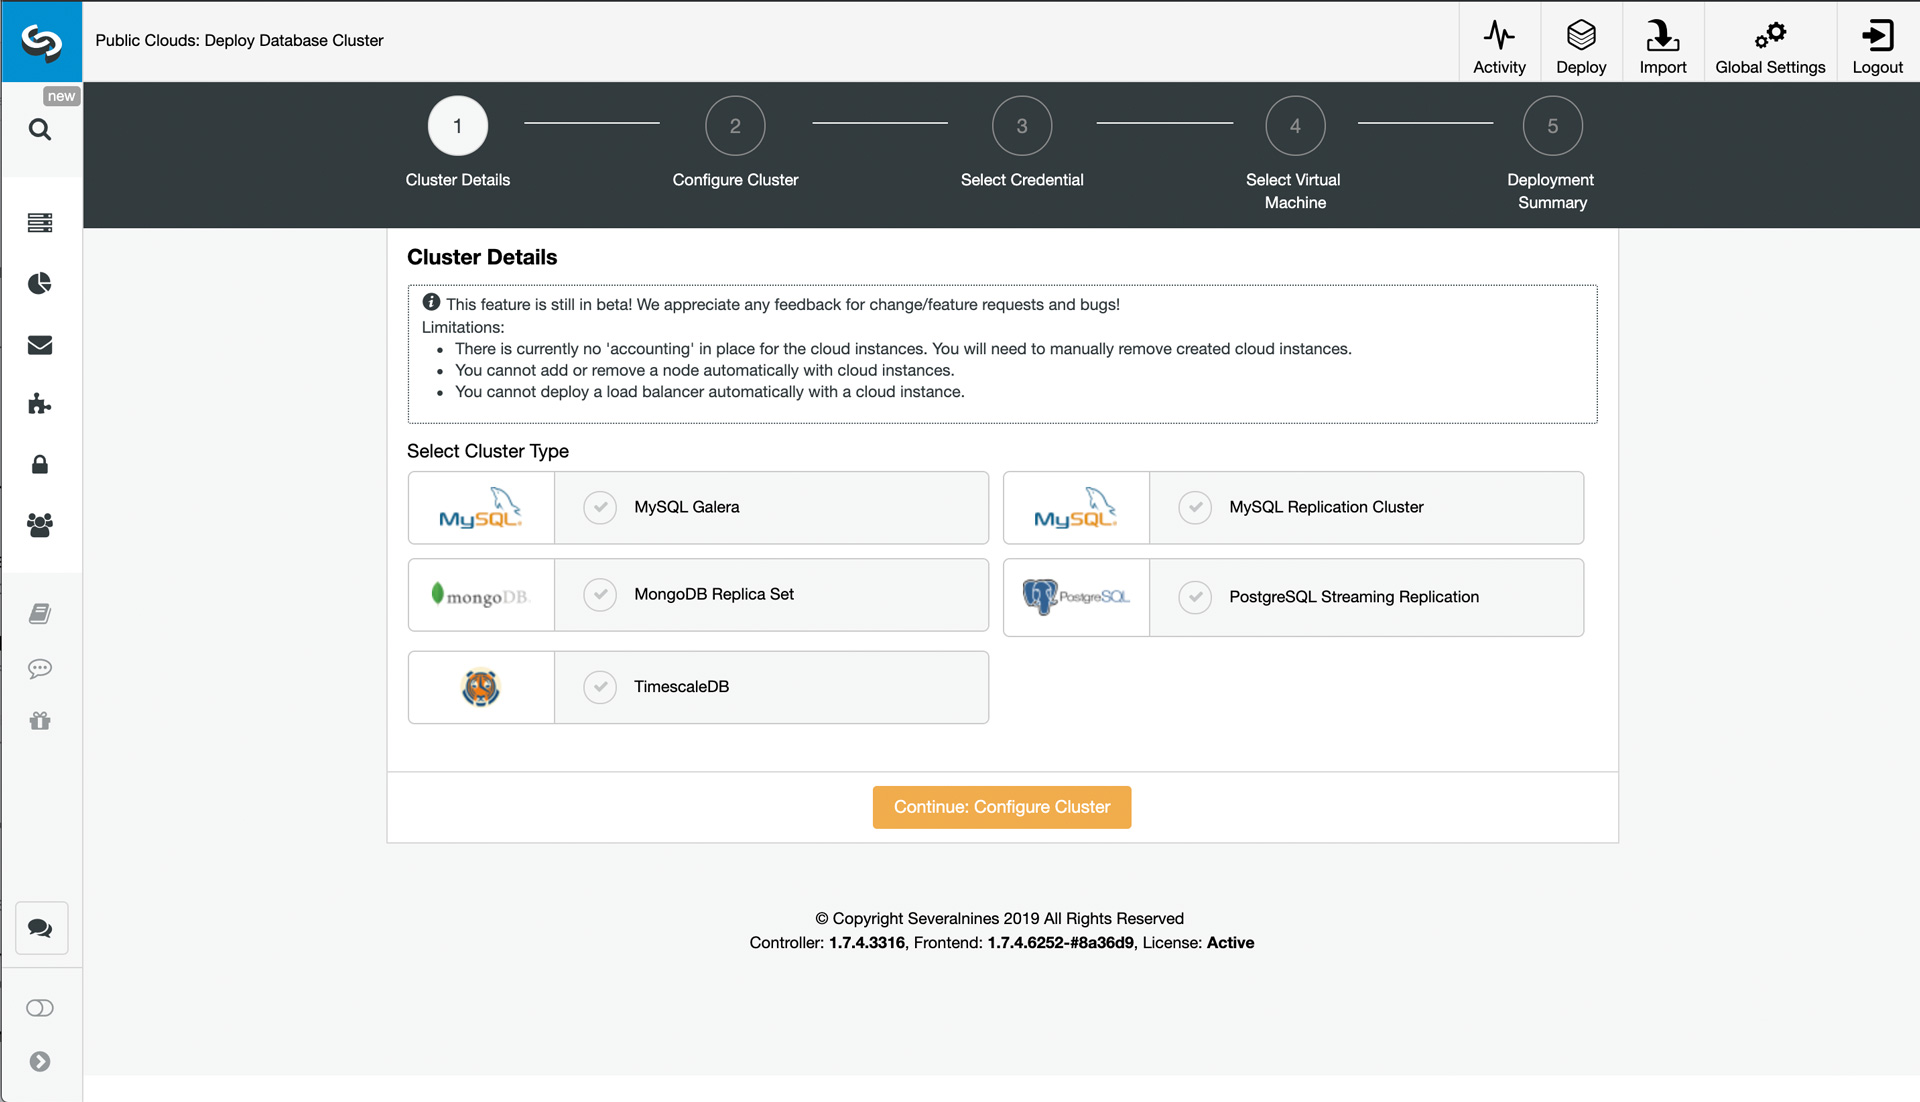
Task: Expand sidebar with the arrow circle icon
Action: coord(40,1062)
